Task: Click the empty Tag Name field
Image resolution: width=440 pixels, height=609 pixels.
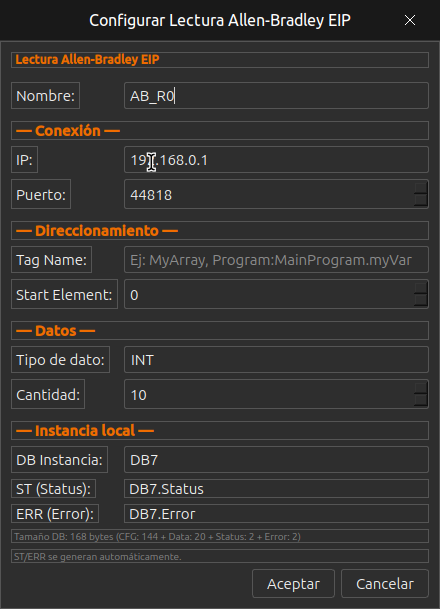Action: coord(276,259)
